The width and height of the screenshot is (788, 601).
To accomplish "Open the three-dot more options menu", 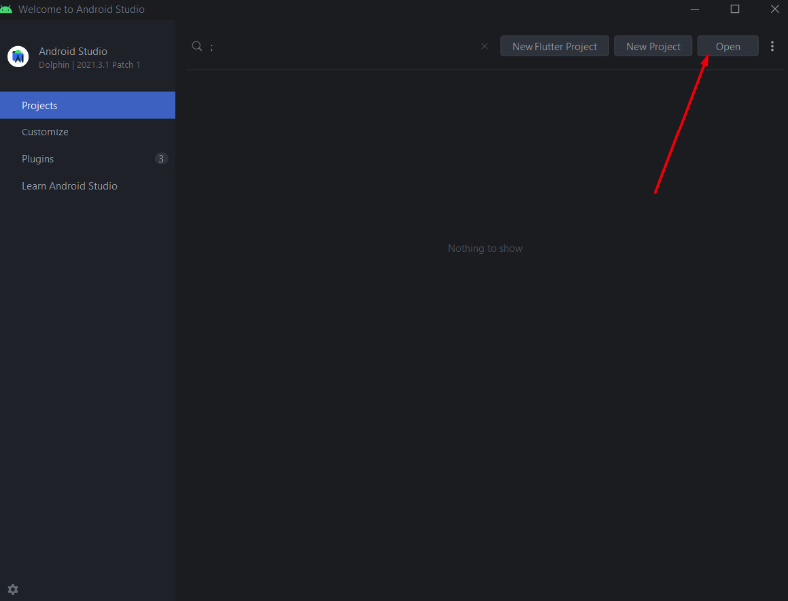I will point(772,46).
